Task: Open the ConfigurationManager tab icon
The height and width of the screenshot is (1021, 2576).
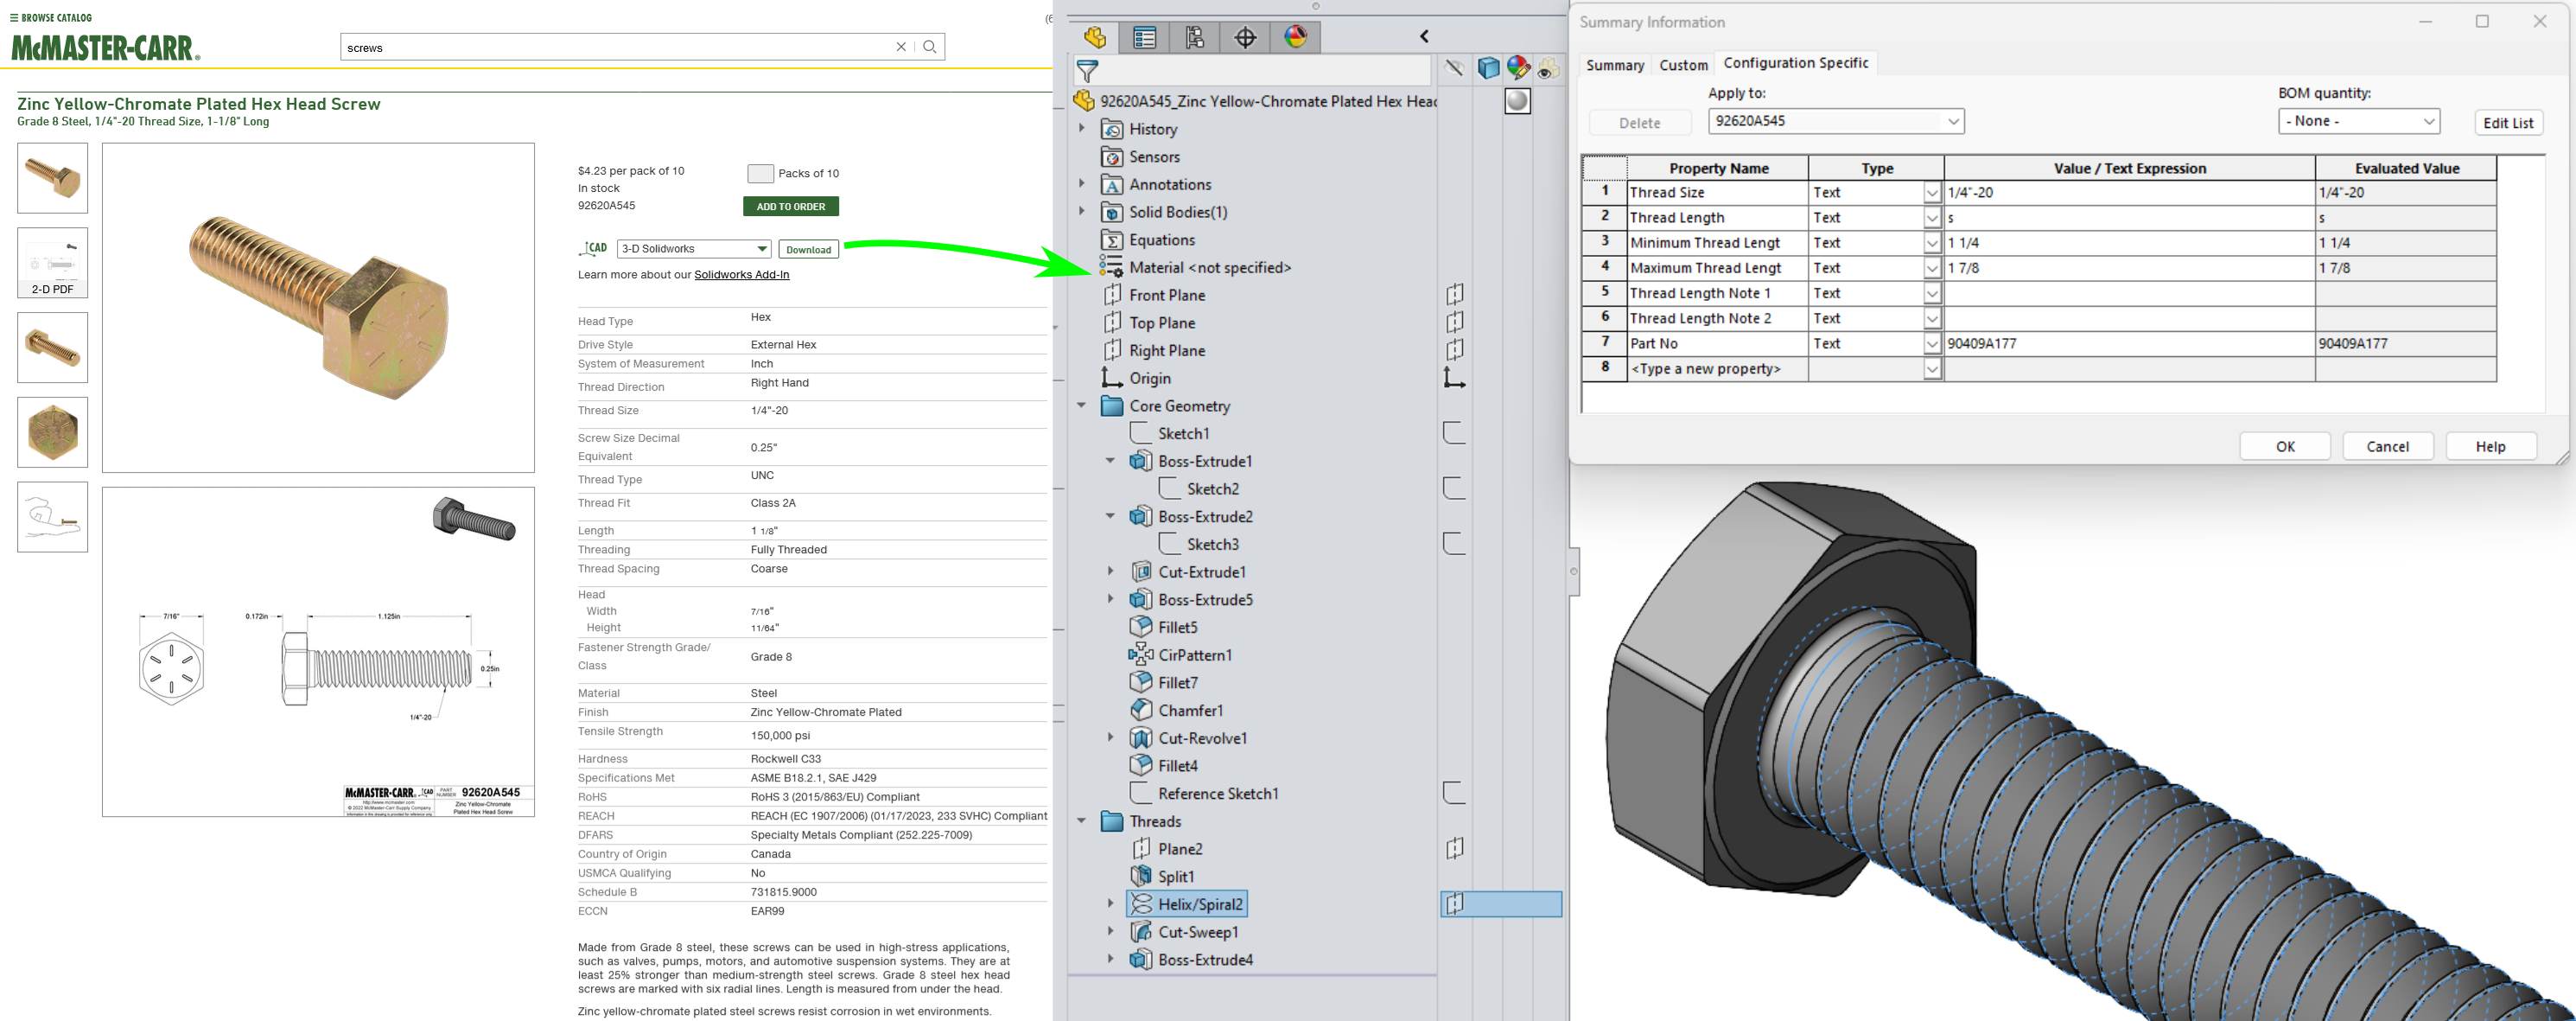Action: coord(1195,38)
